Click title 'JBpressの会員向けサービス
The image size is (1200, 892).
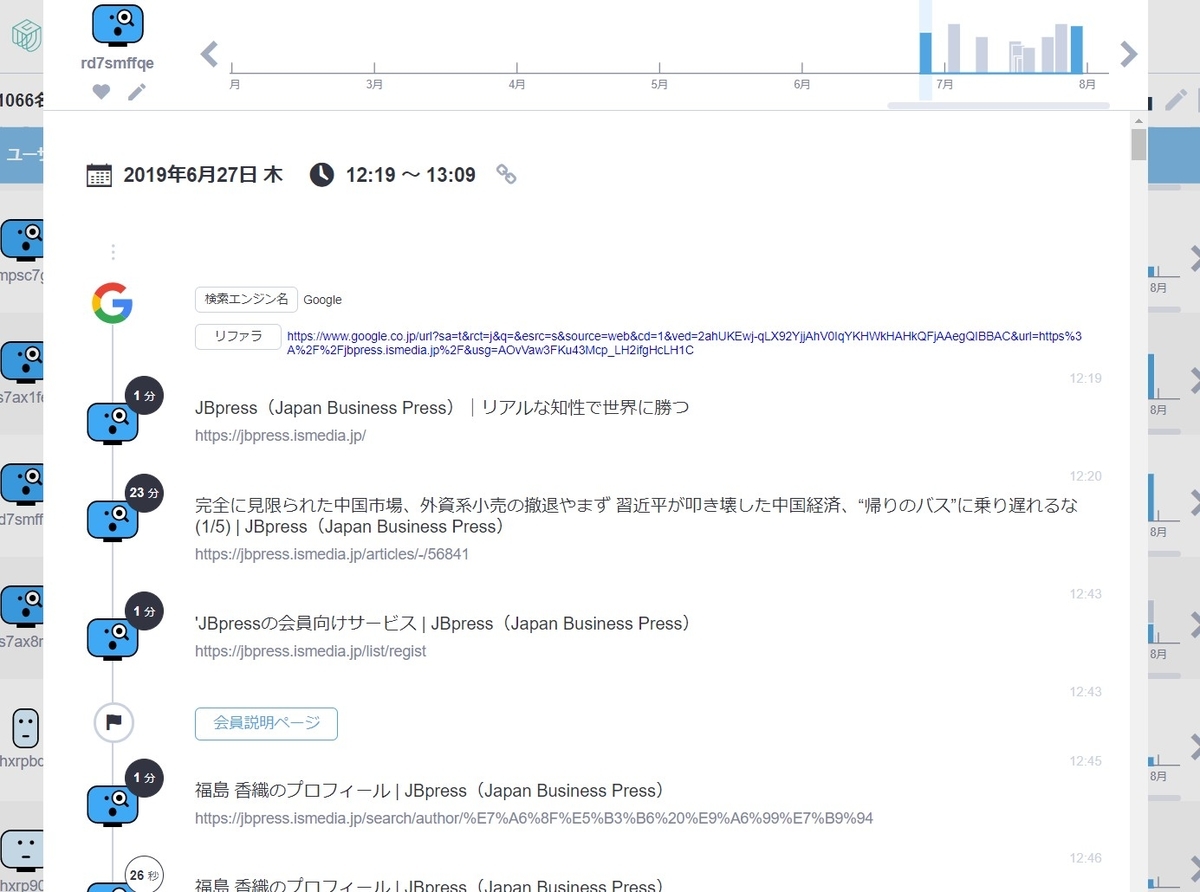[x=443, y=623]
